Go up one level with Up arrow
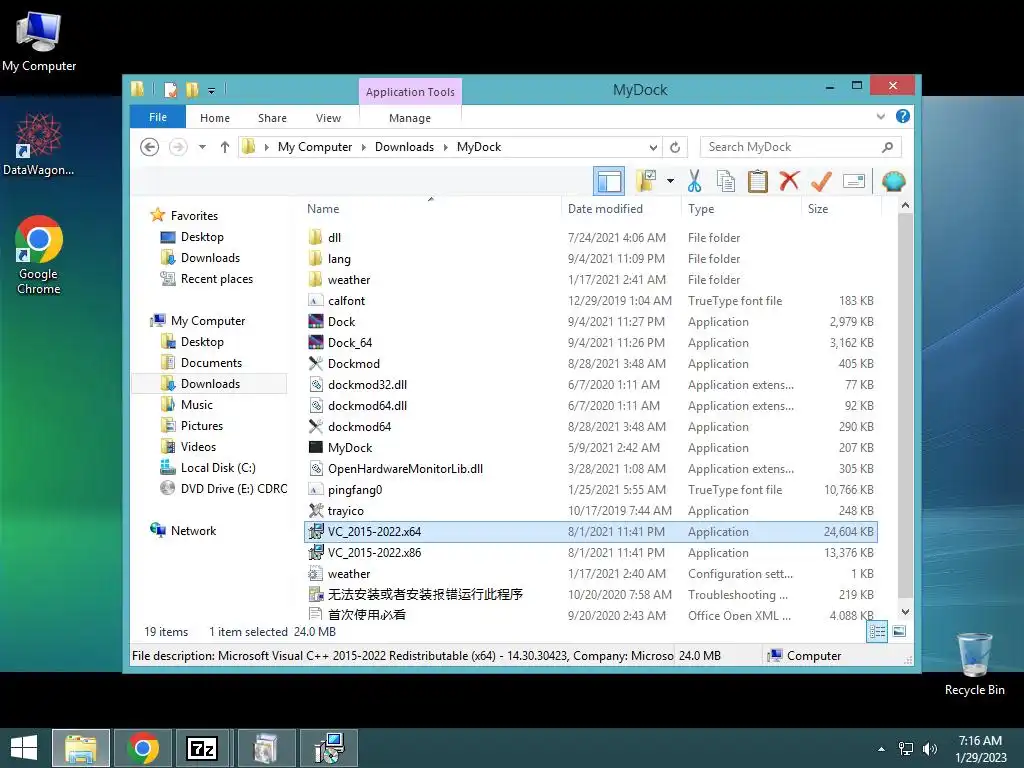This screenshot has width=1024, height=768. [225, 147]
